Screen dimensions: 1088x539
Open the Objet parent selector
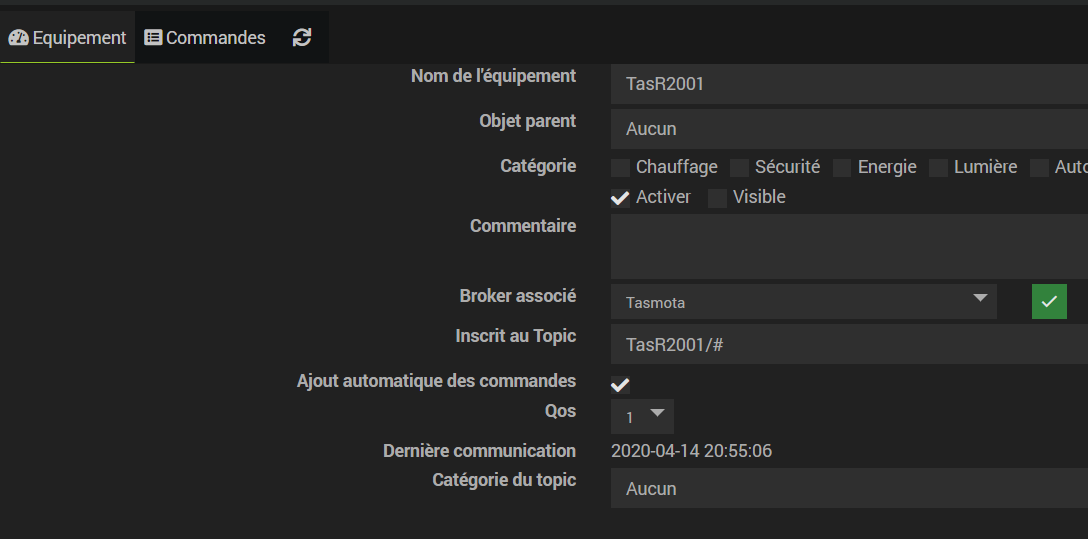coord(848,129)
